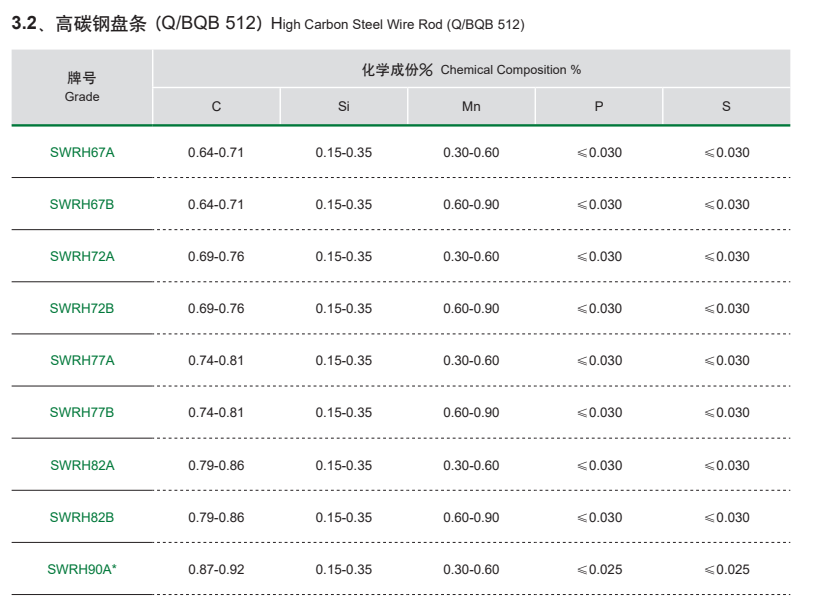Click the S column header

[726, 107]
